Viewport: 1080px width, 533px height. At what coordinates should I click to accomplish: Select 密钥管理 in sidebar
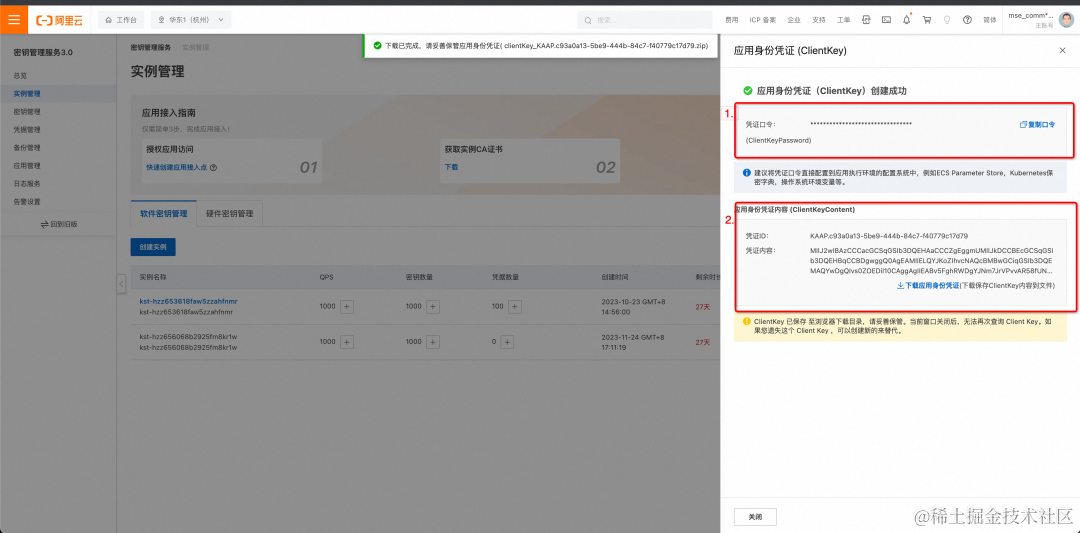[27, 111]
